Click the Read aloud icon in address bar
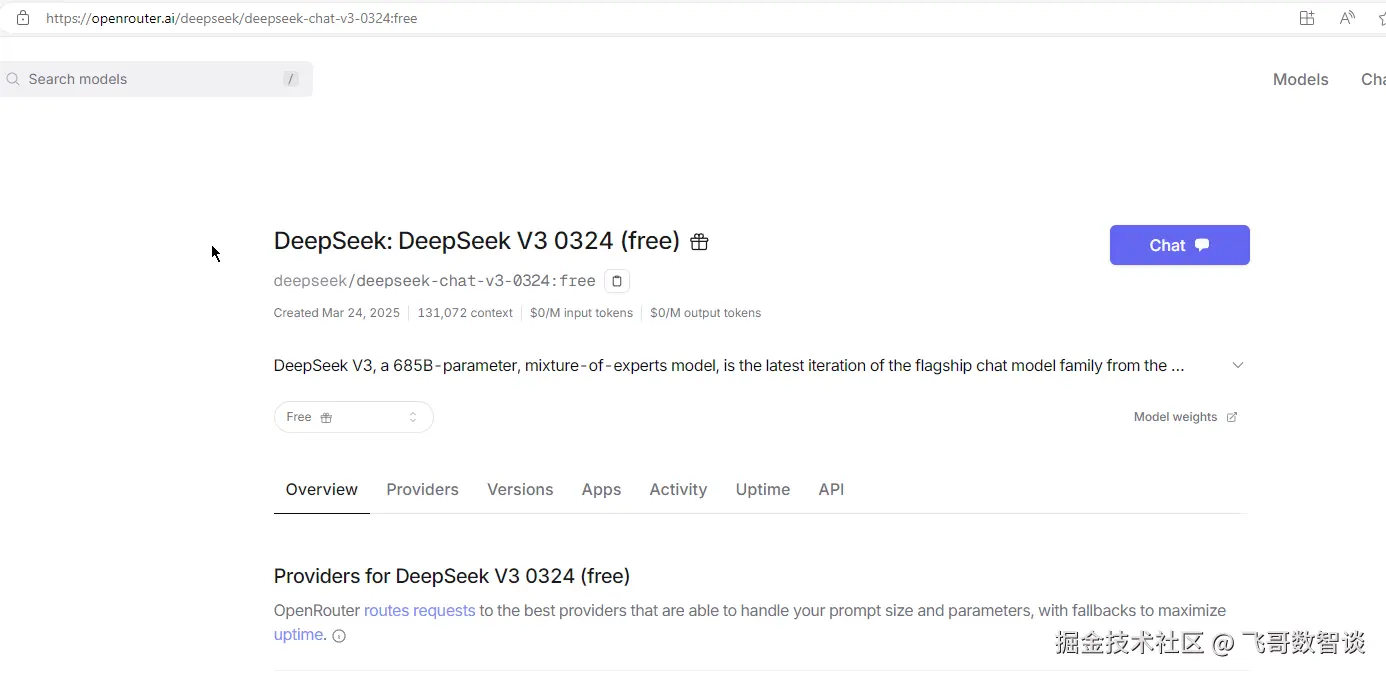Screen dimensions: 1386x677 1347,18
